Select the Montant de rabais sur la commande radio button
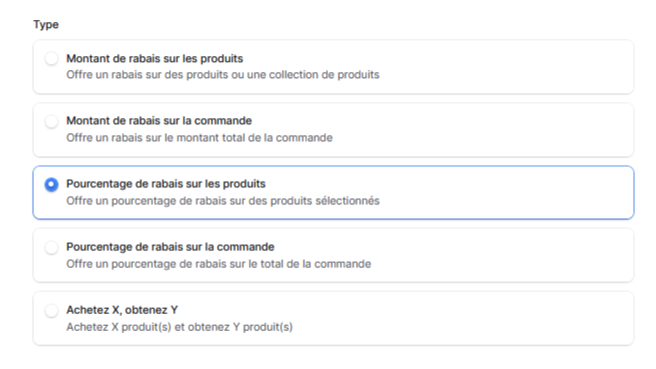Screen dimensions: 656x369 (51, 121)
